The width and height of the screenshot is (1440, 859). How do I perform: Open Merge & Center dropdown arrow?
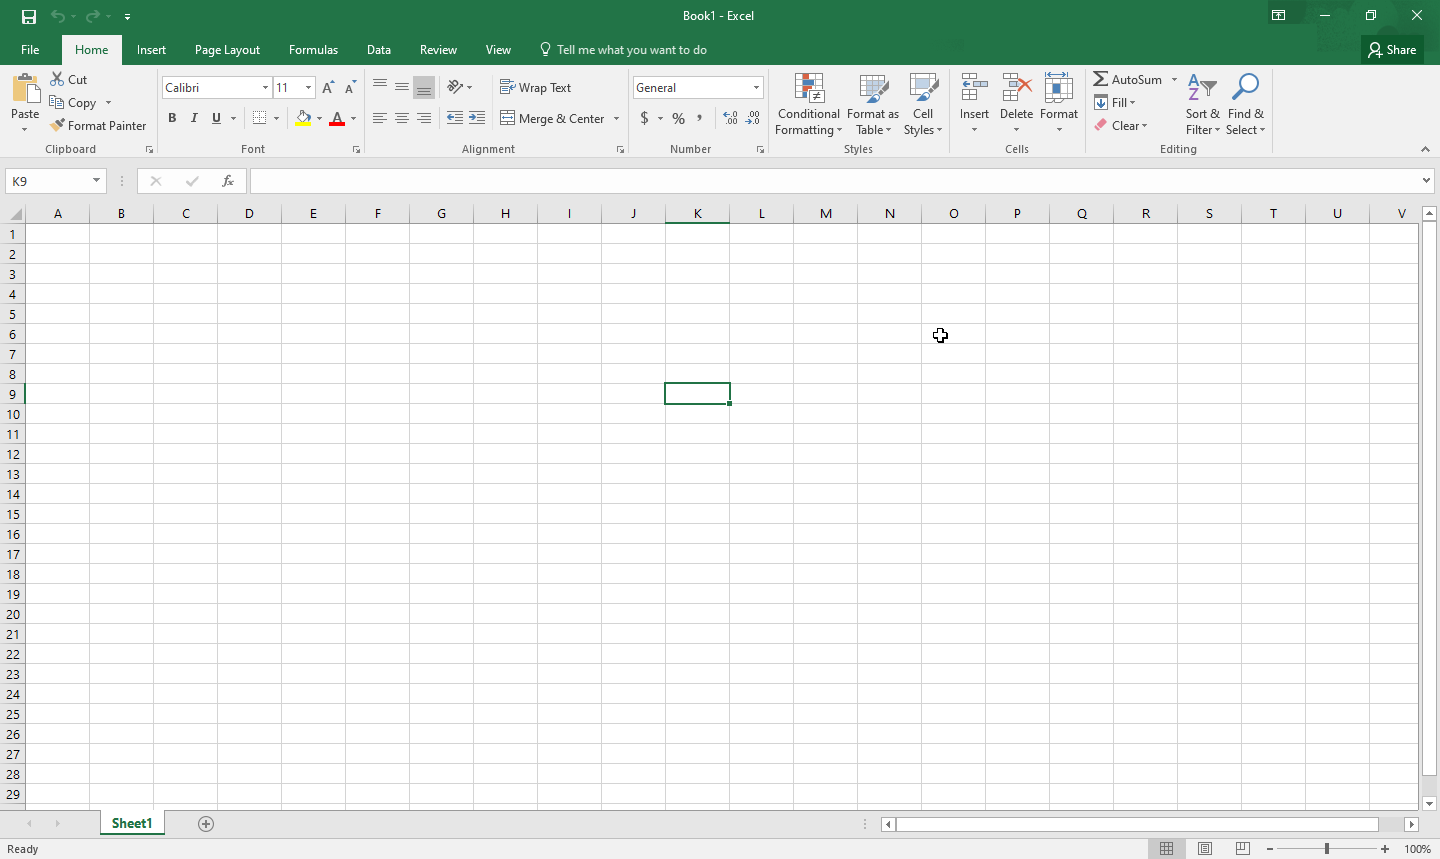[x=616, y=118]
